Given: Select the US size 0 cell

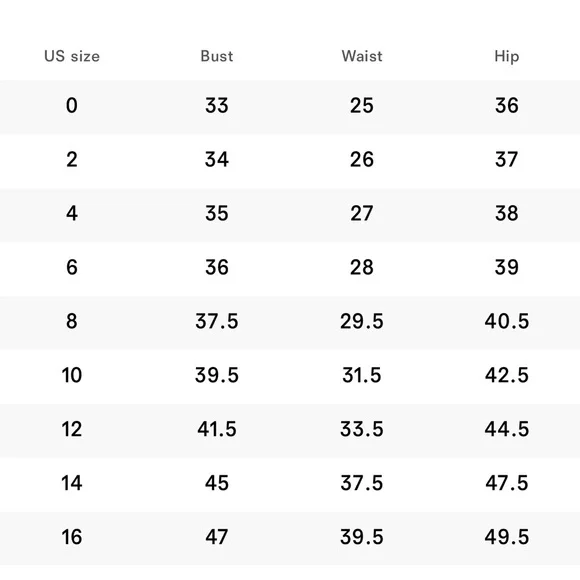Looking at the screenshot, I should click(x=72, y=105).
